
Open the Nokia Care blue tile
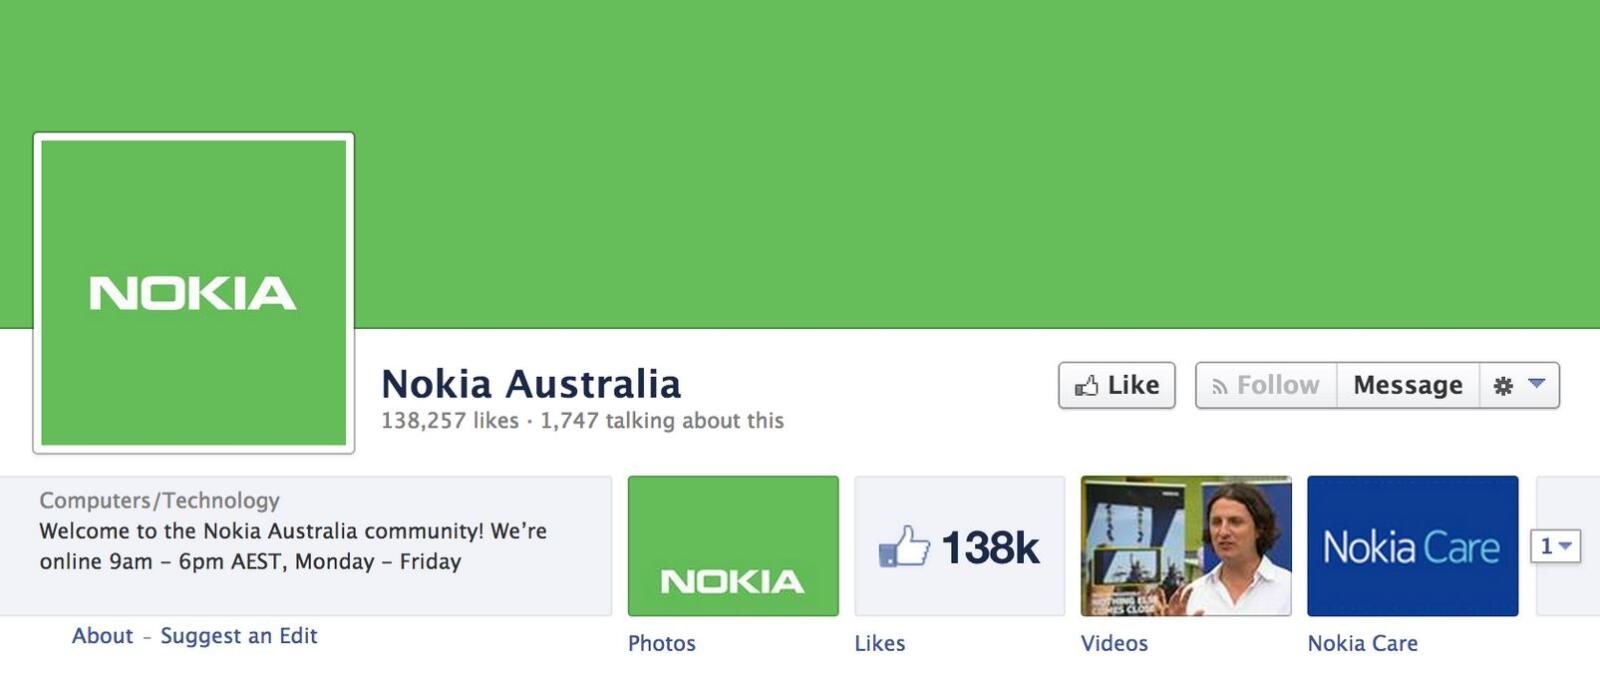[x=1413, y=546]
